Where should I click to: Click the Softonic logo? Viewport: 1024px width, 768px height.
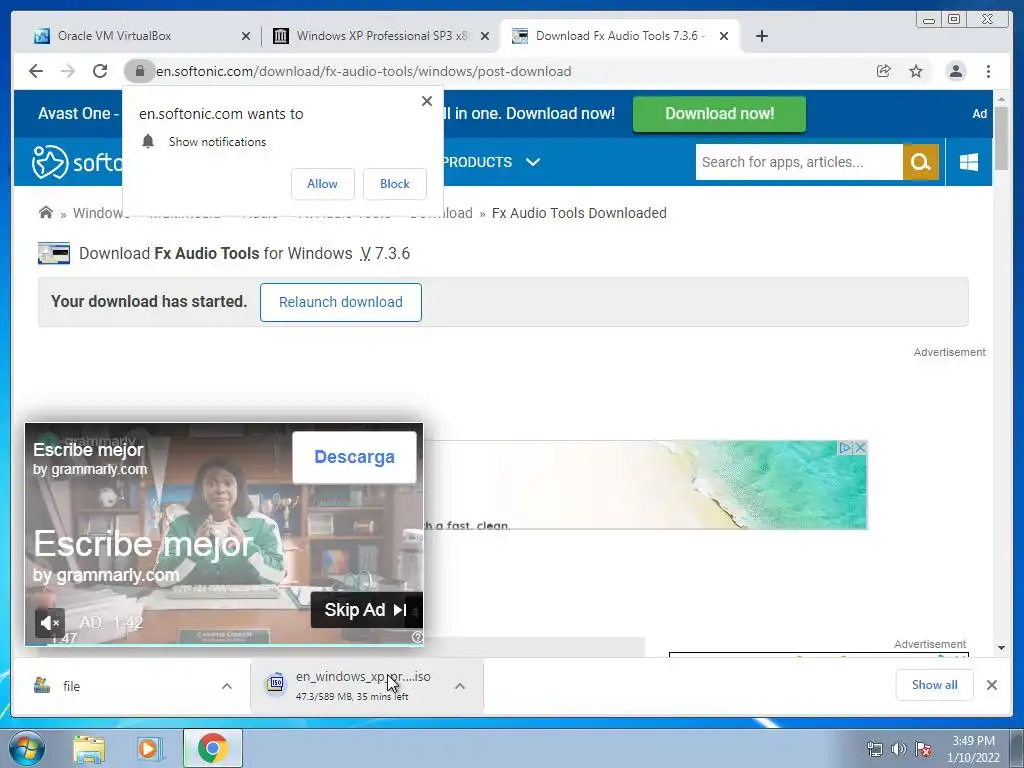[x=77, y=161]
